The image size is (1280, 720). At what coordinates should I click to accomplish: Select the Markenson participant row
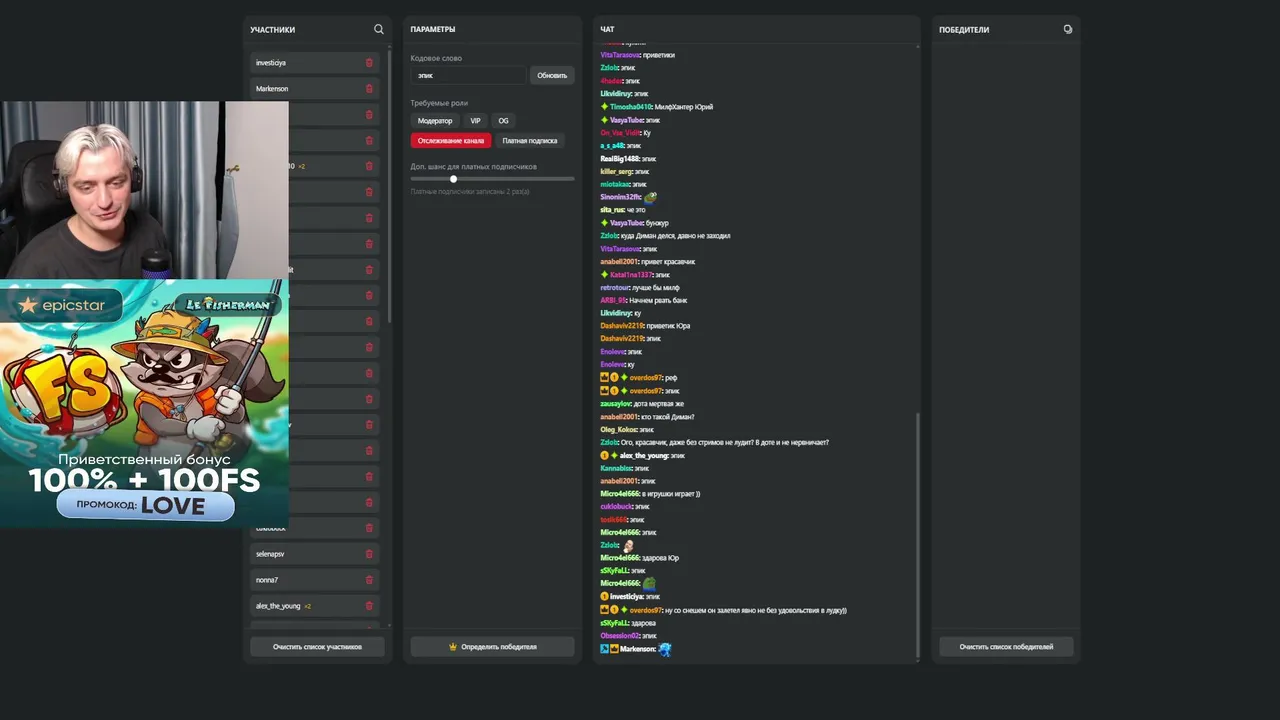point(315,88)
